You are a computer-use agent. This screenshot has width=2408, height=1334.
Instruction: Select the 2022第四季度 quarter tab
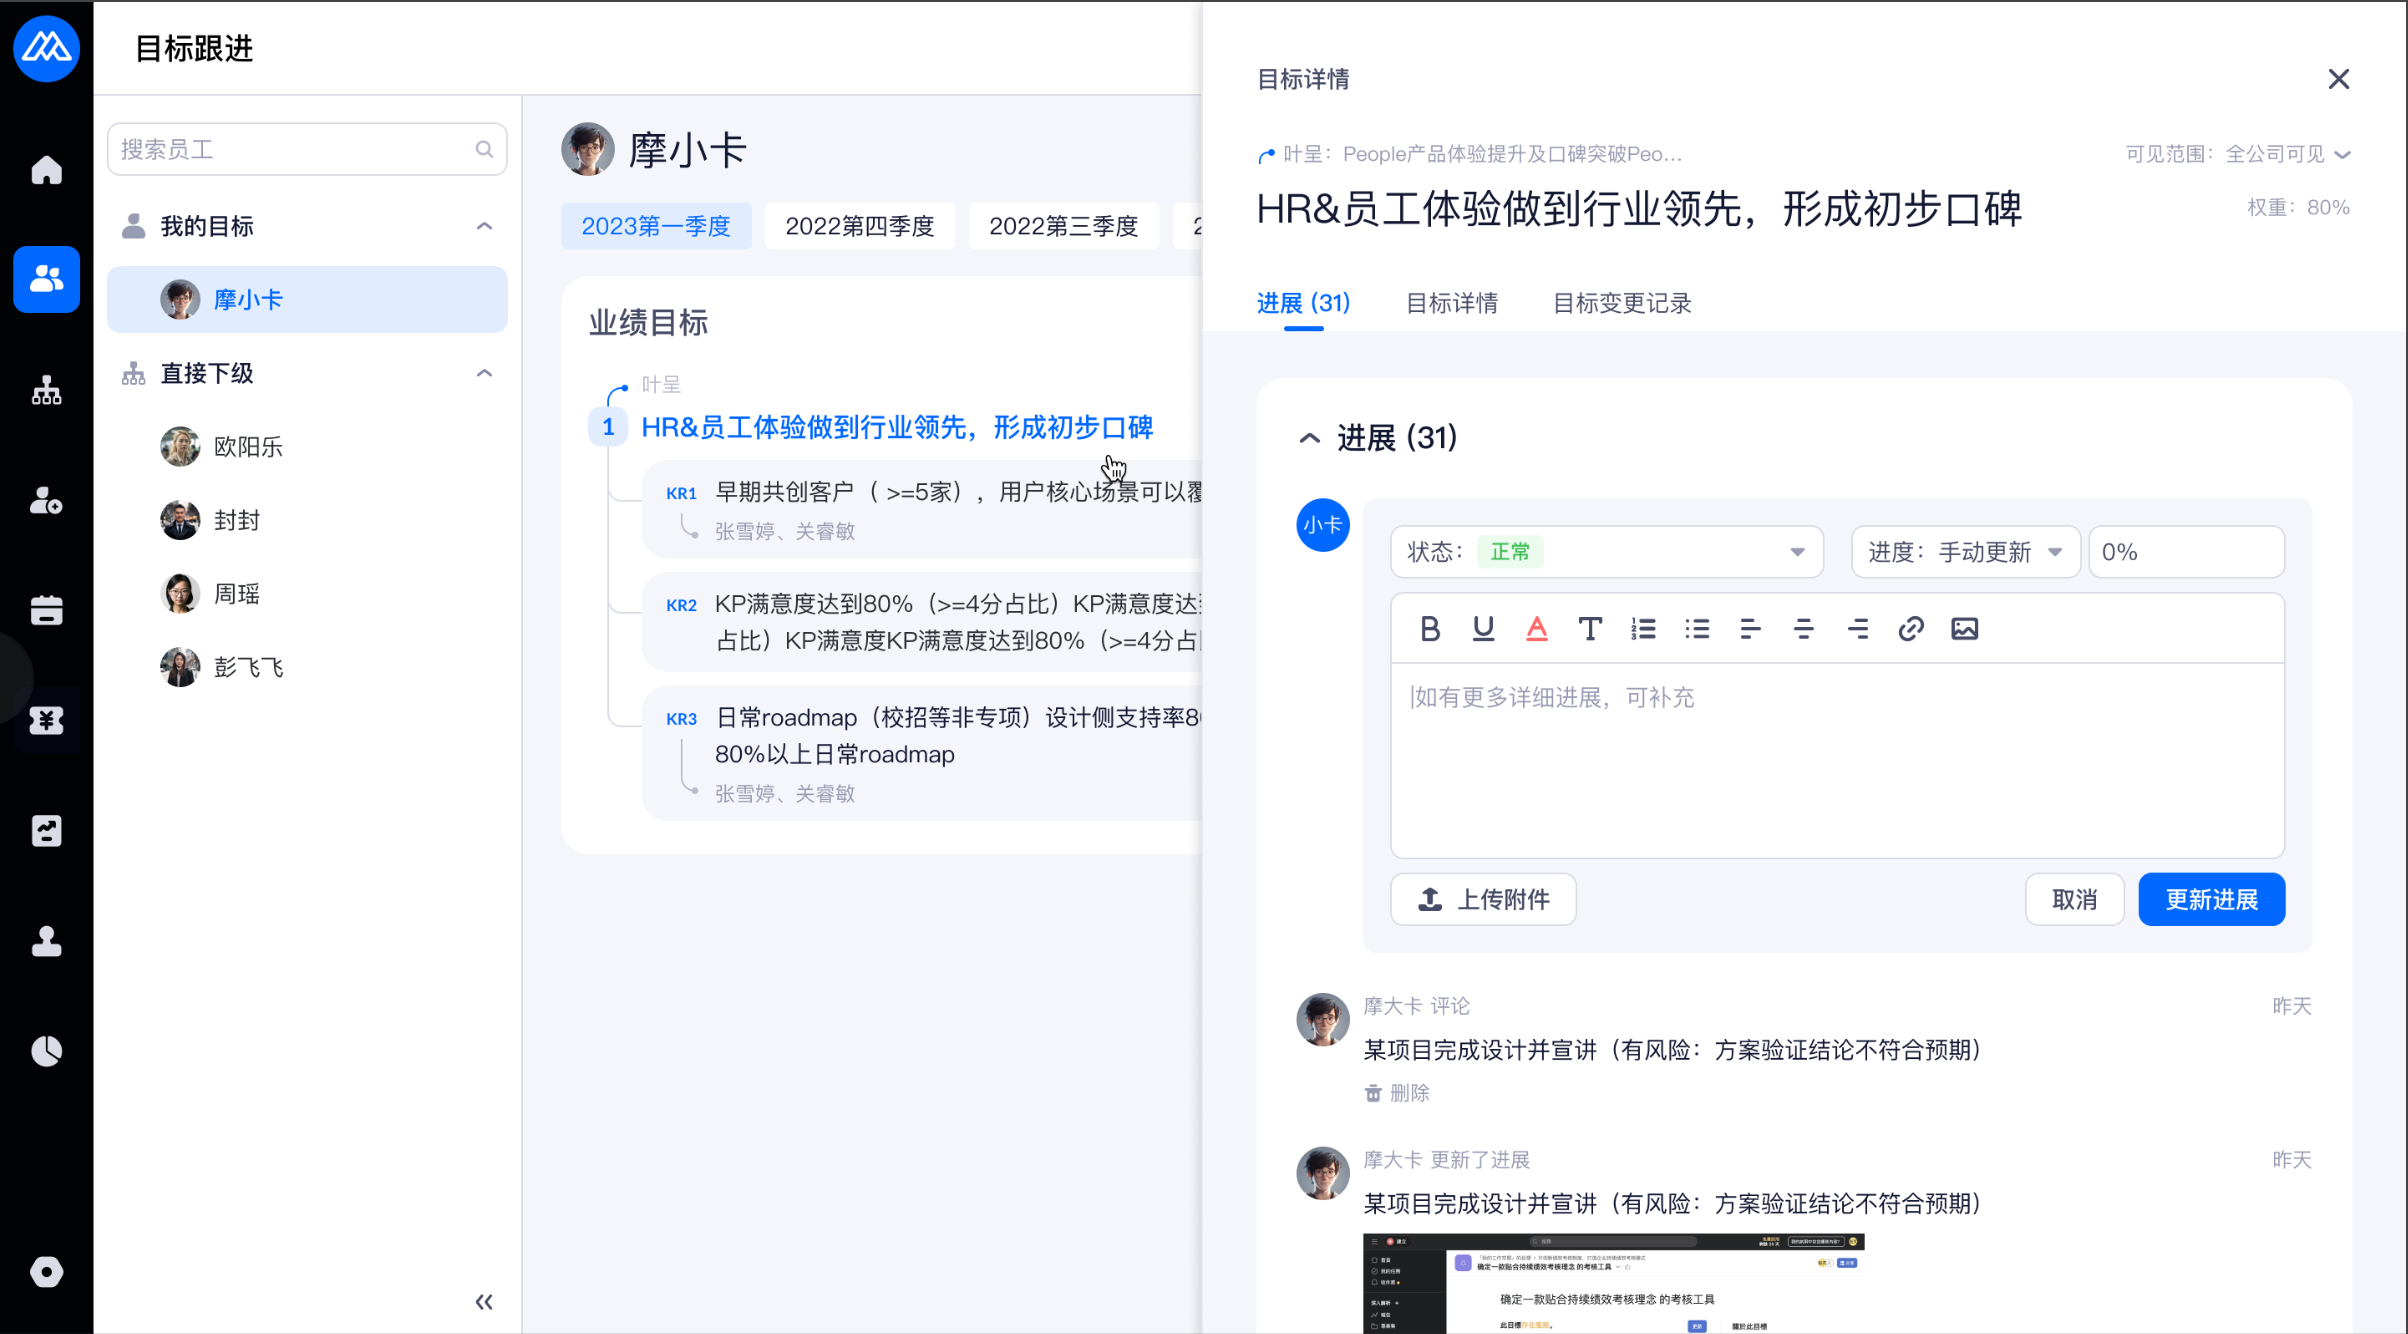[x=859, y=226]
